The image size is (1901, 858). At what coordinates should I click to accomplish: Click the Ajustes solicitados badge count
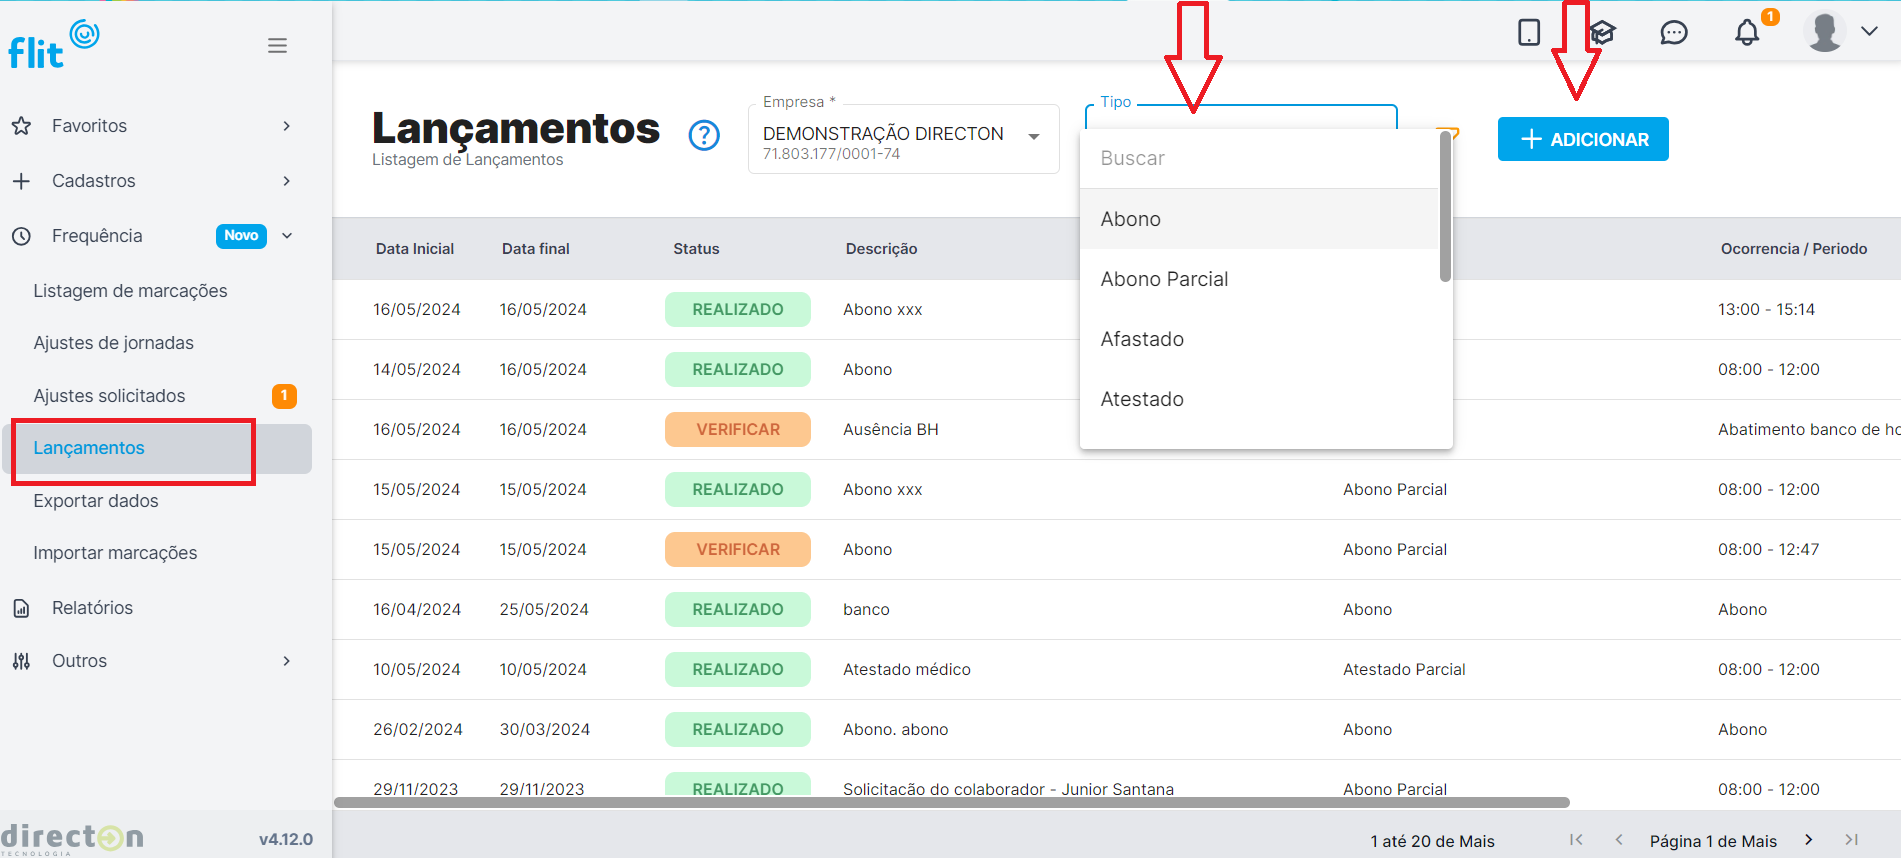(284, 396)
